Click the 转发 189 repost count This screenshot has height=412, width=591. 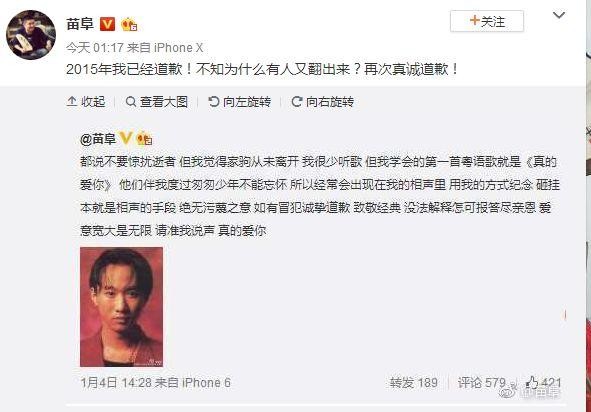[x=413, y=383]
